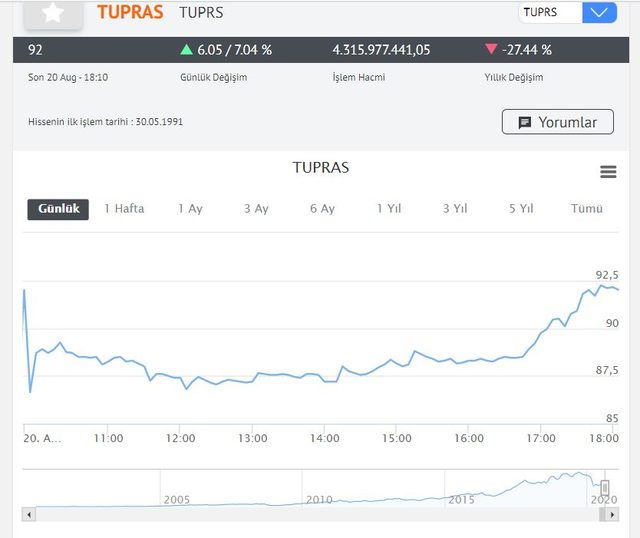Click the 12:00 x-axis label
This screenshot has height=538, width=640.
(x=180, y=438)
